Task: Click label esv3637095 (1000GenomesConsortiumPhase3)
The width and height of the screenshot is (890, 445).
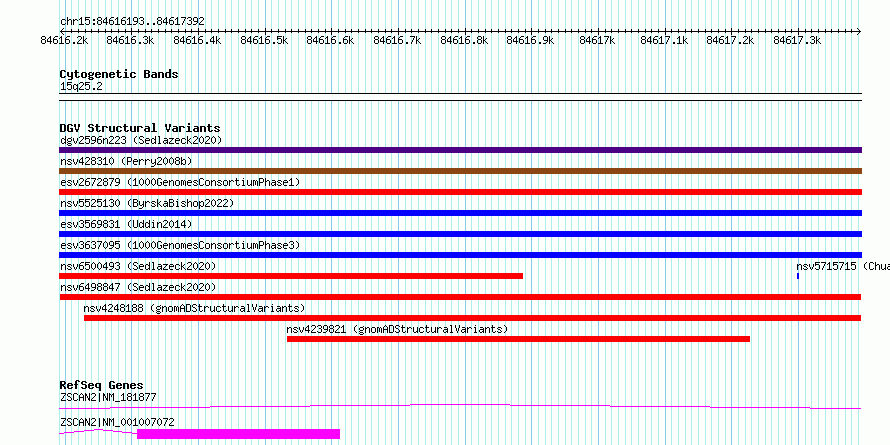Action: coord(180,245)
